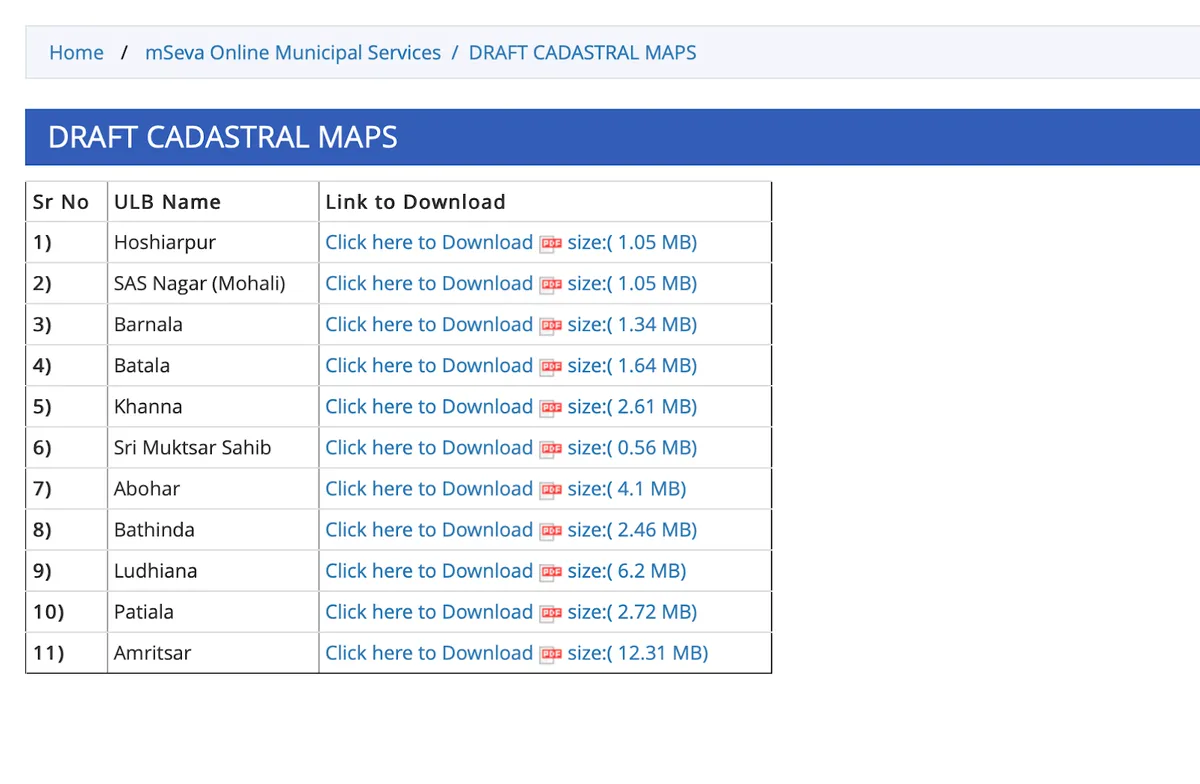Select DRAFT CADASTRAL MAPS breadcrumb item
Viewport: 1200px width, 784px height.
click(582, 53)
